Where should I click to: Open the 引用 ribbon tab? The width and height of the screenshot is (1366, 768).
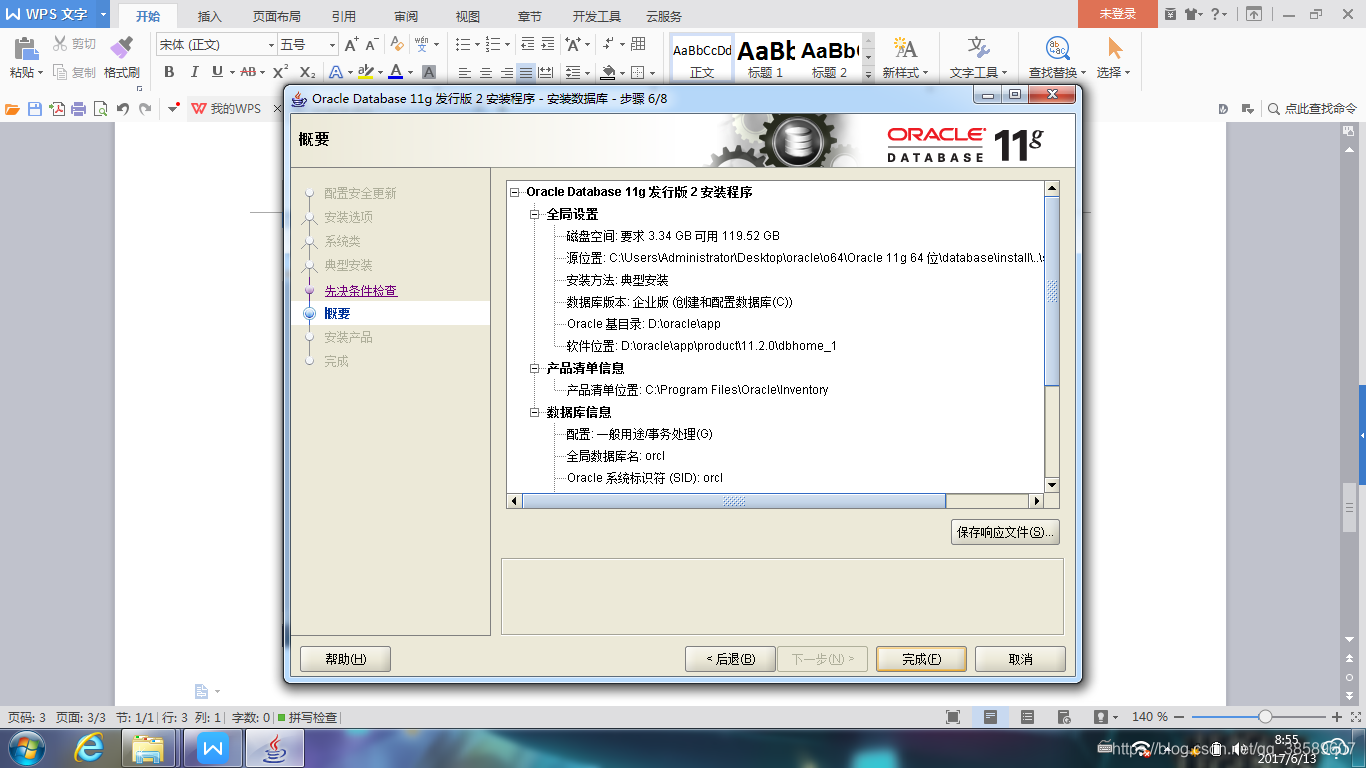(x=344, y=16)
